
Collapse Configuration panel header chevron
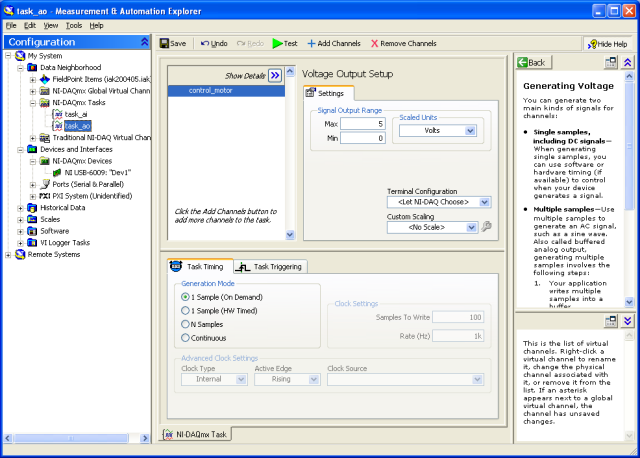tap(144, 42)
